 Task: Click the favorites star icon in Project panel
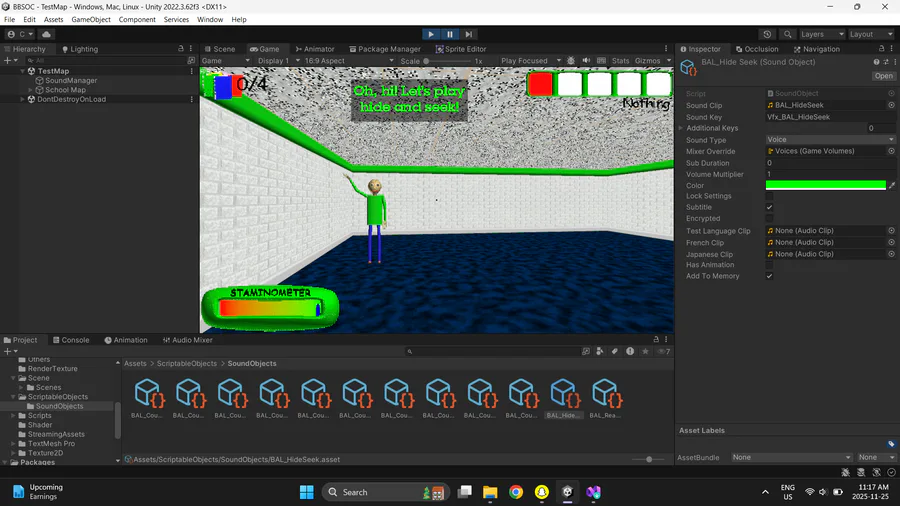click(645, 352)
